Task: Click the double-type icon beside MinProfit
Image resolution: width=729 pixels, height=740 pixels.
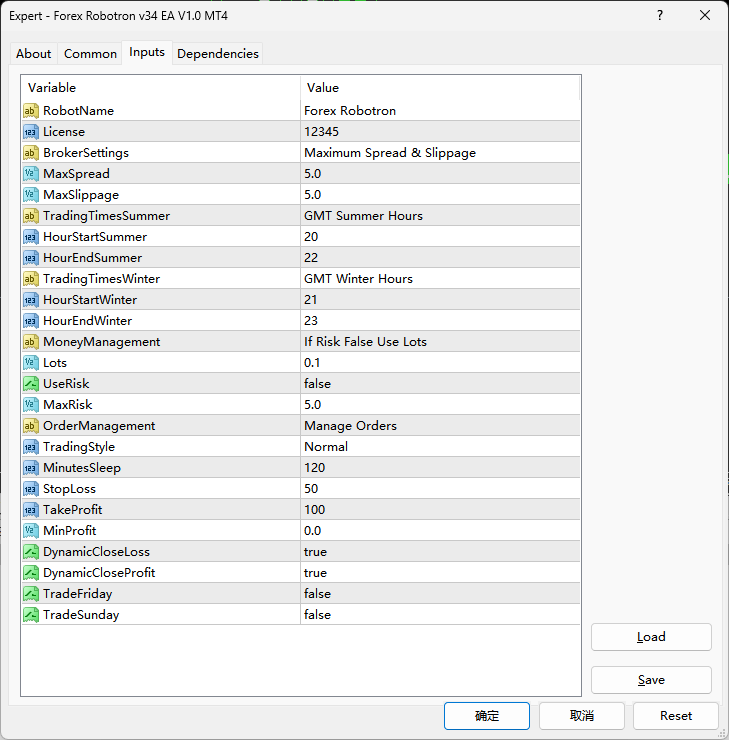Action: click(x=31, y=531)
